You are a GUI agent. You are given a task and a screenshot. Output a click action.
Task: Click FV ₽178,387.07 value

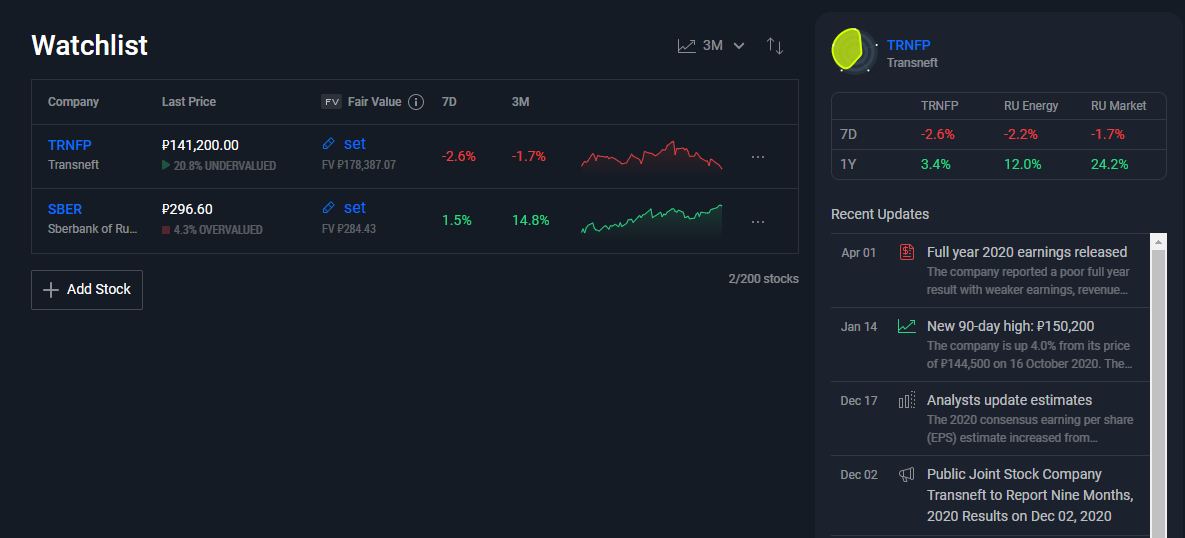tap(359, 164)
